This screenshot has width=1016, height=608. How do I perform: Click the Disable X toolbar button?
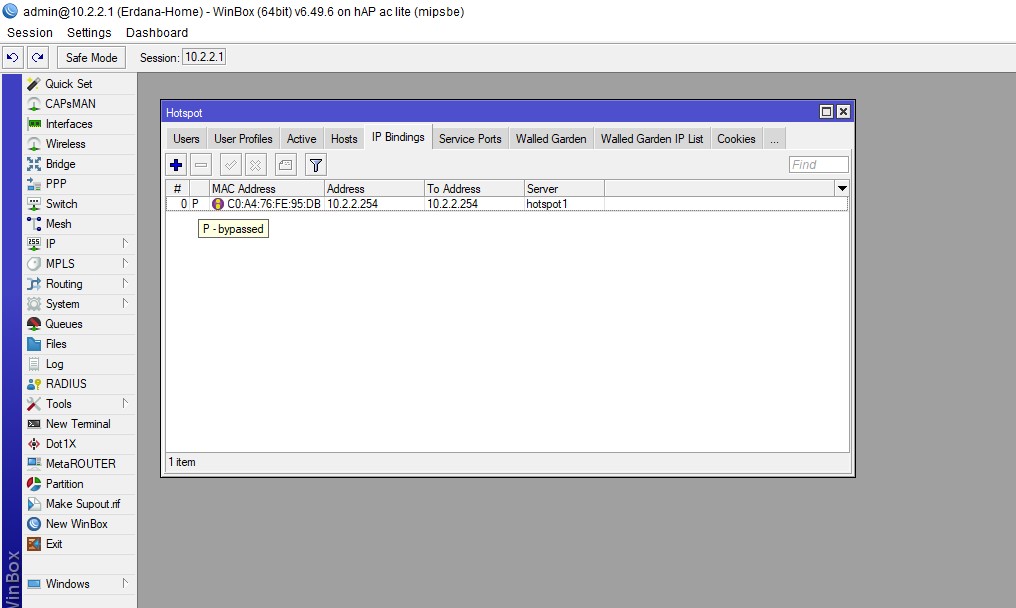[256, 165]
